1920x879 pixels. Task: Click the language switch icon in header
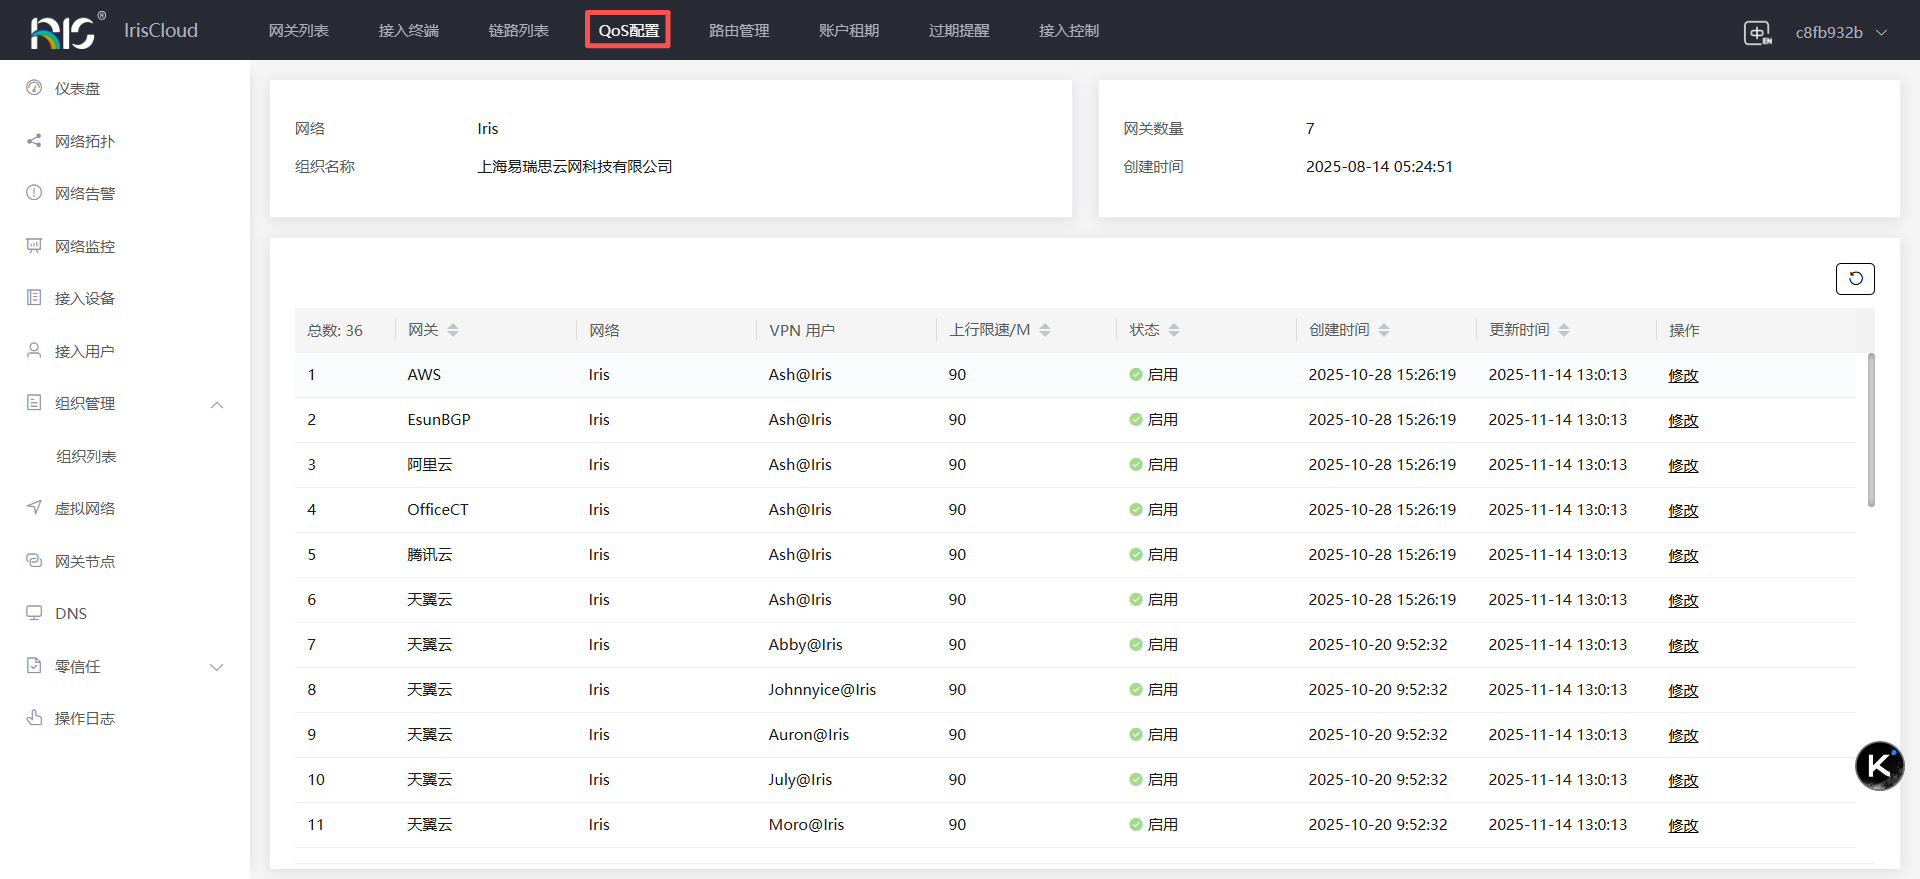(1757, 32)
